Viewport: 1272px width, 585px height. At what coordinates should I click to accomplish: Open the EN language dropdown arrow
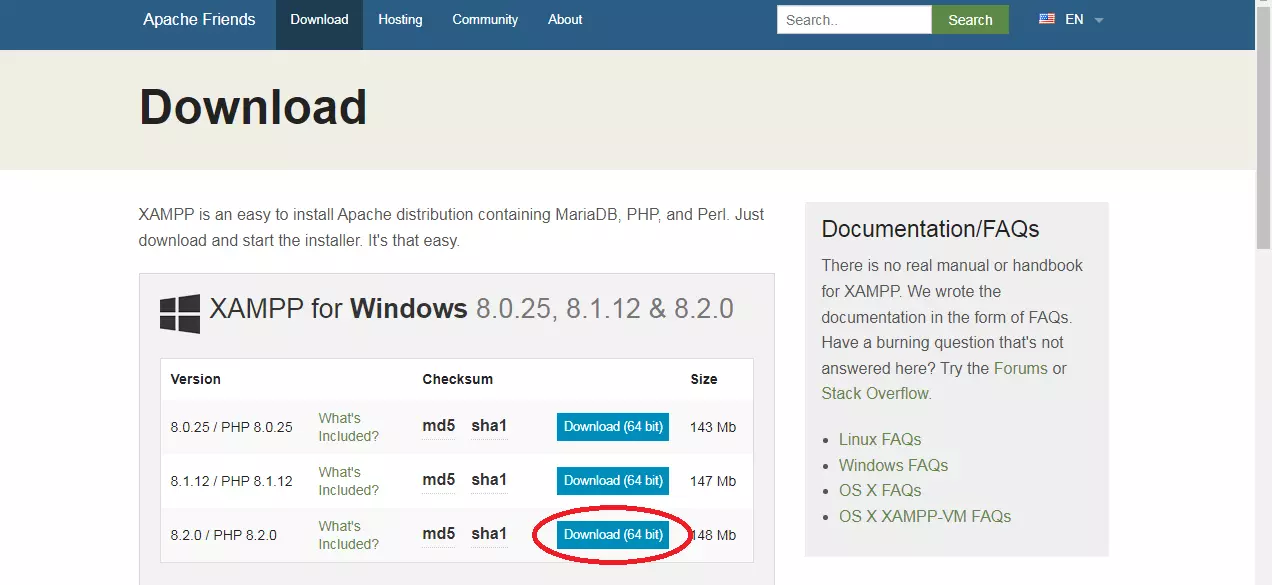coord(1098,20)
